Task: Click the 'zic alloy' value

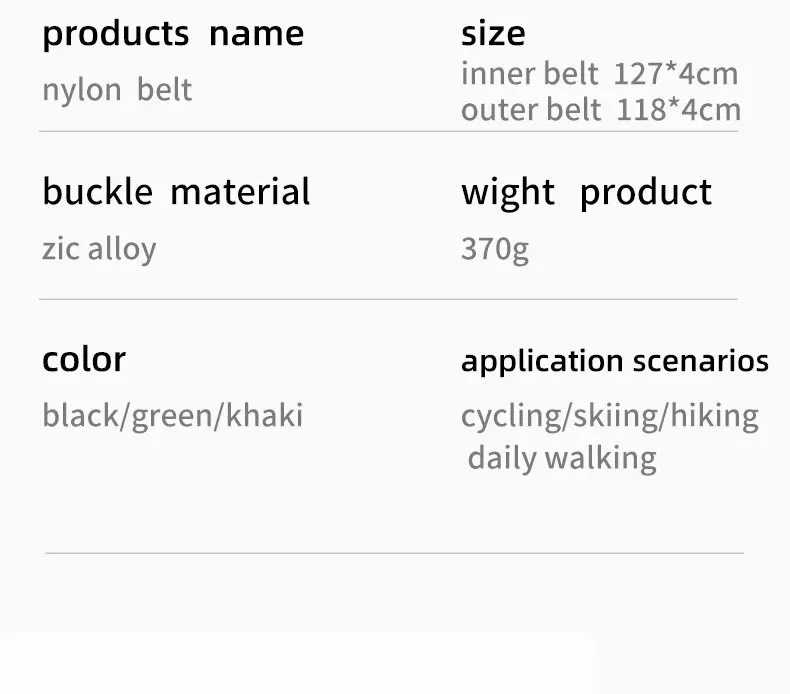Action: (99, 248)
